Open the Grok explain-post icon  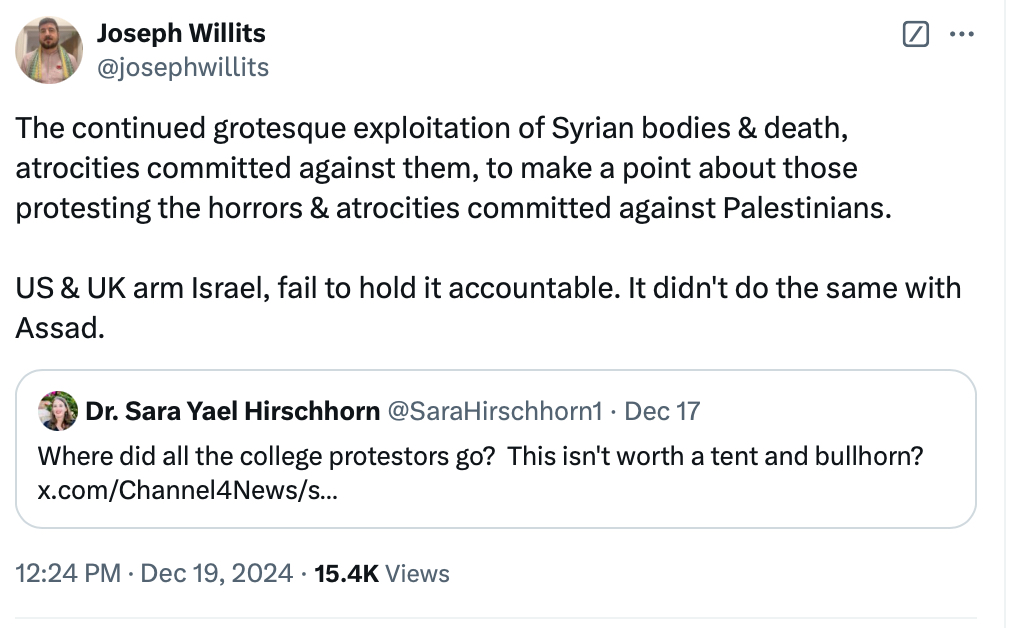914,35
